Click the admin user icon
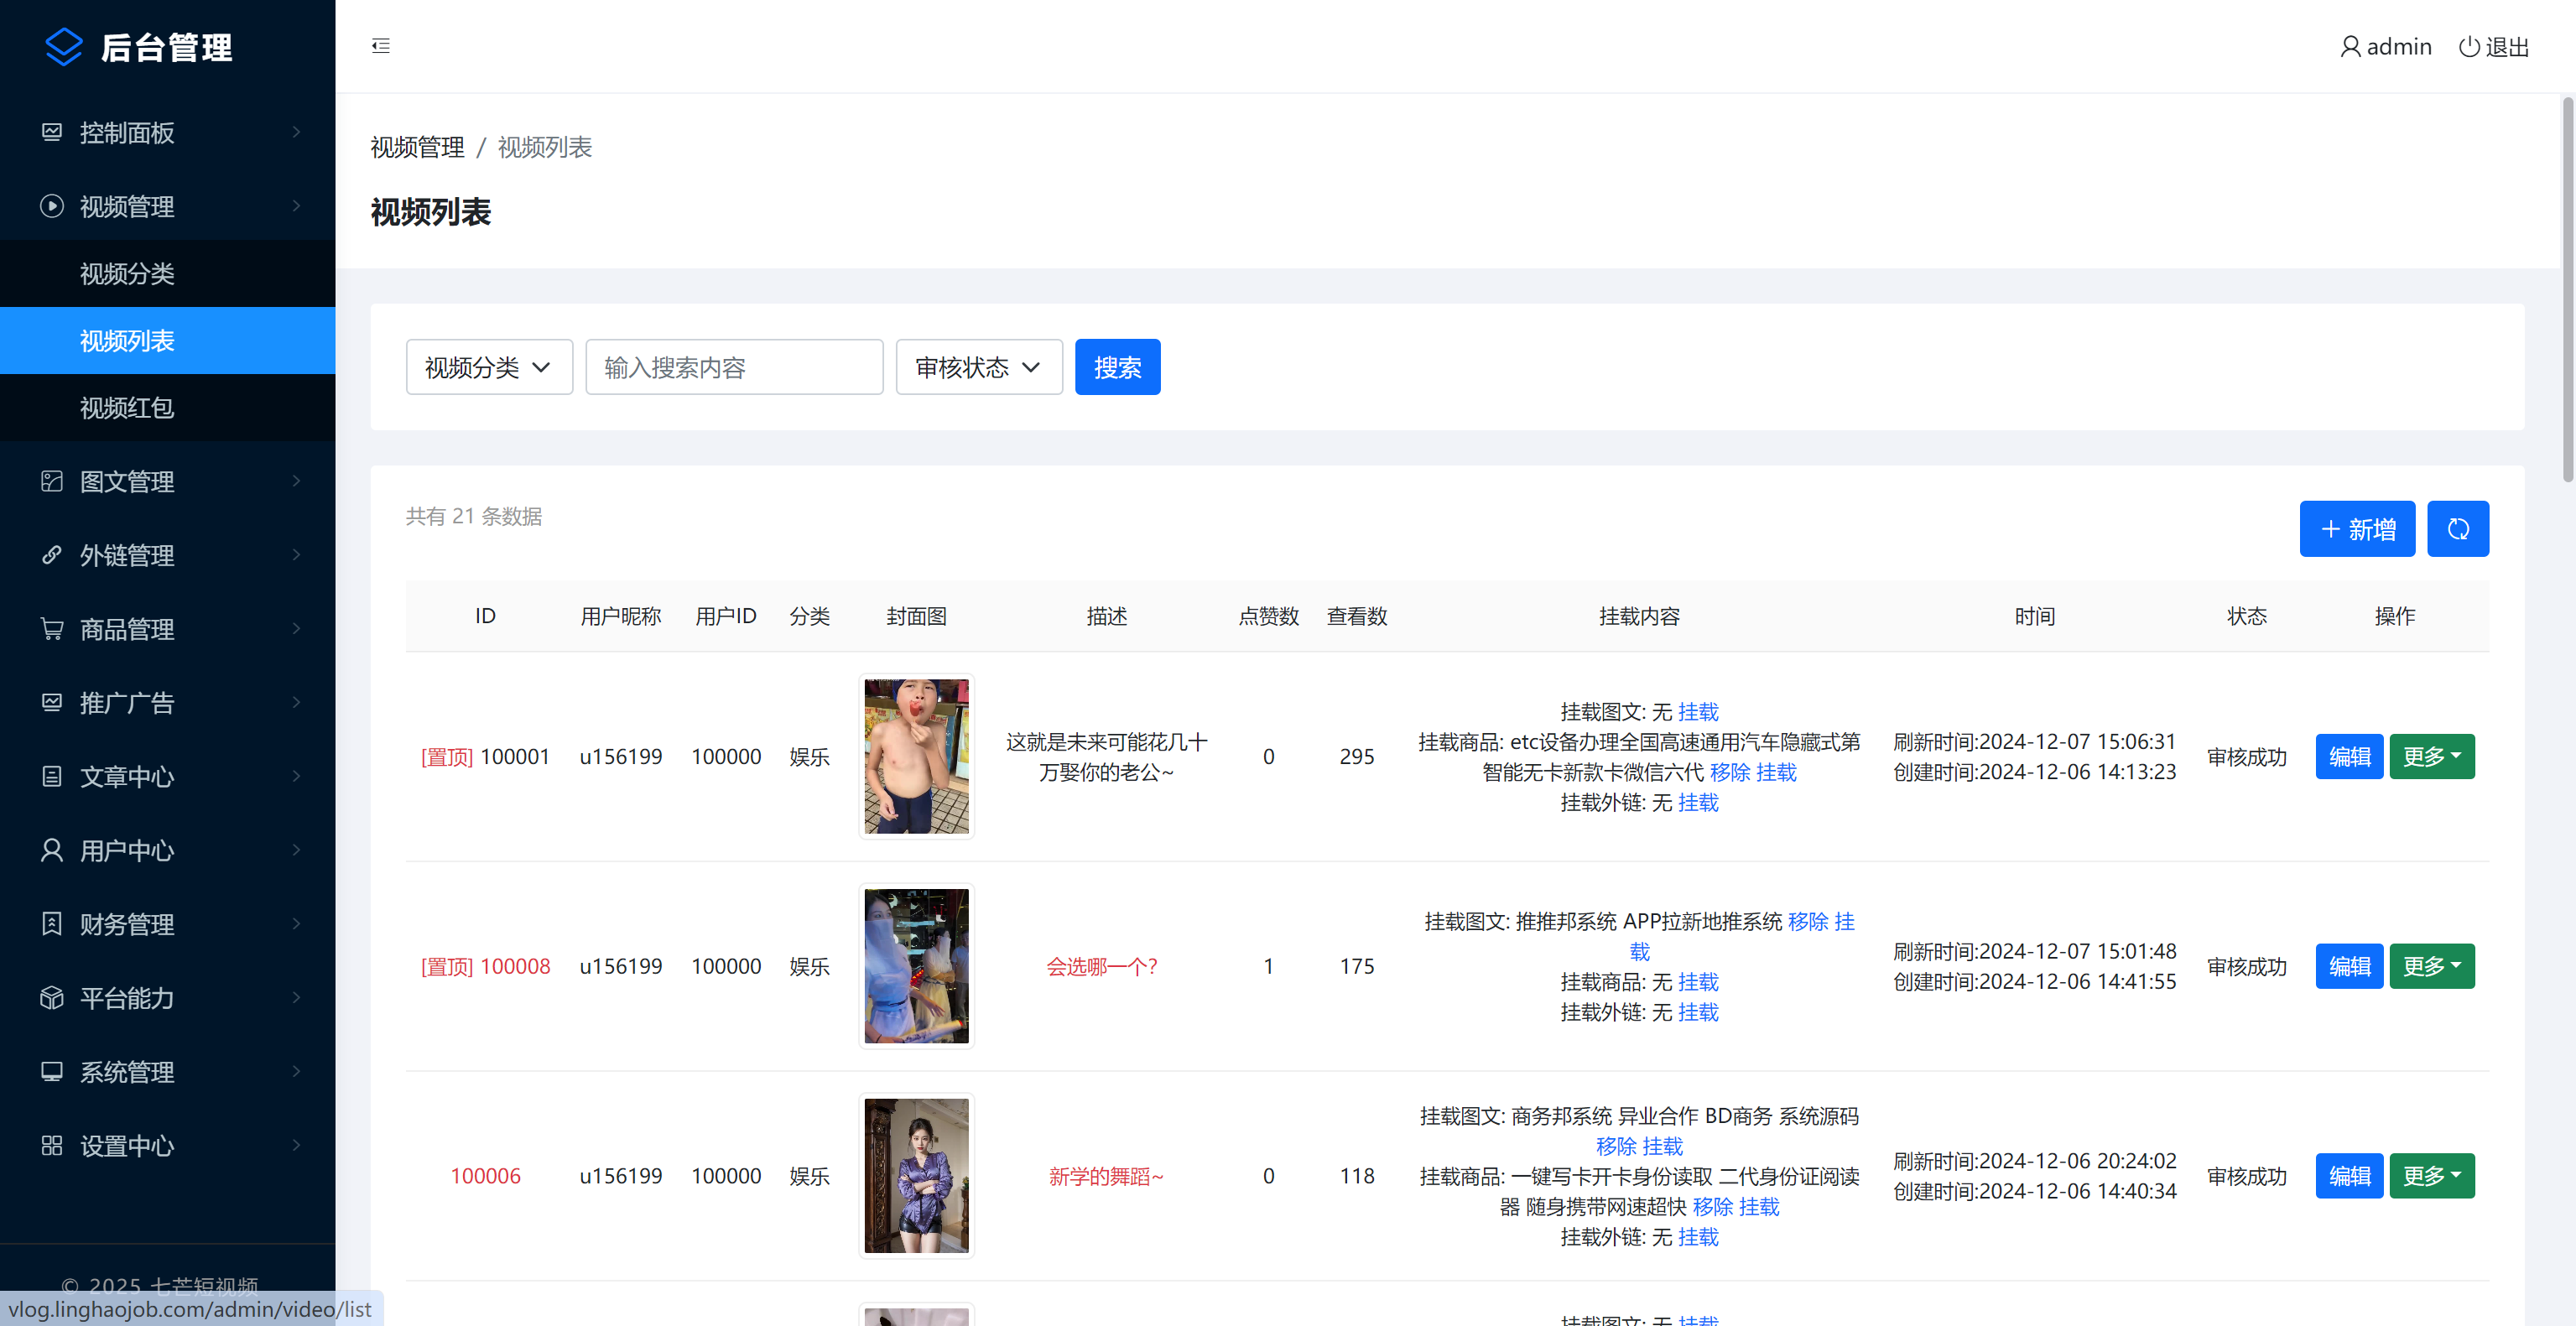Screen dimensions: 2576x1326 (2350, 47)
